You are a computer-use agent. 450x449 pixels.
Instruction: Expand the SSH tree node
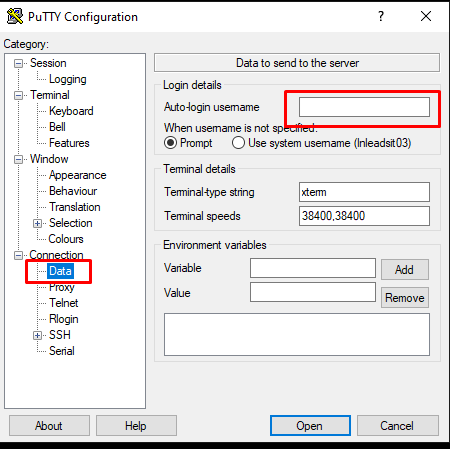[38, 335]
